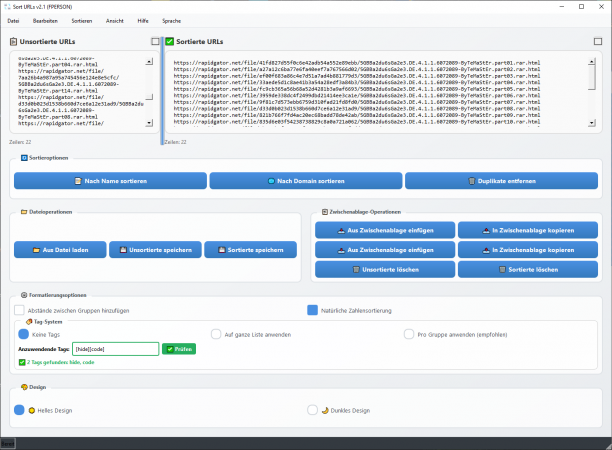Click the sun icon next to Helles Design
Screen dimensions: 612x450
(x=32, y=411)
